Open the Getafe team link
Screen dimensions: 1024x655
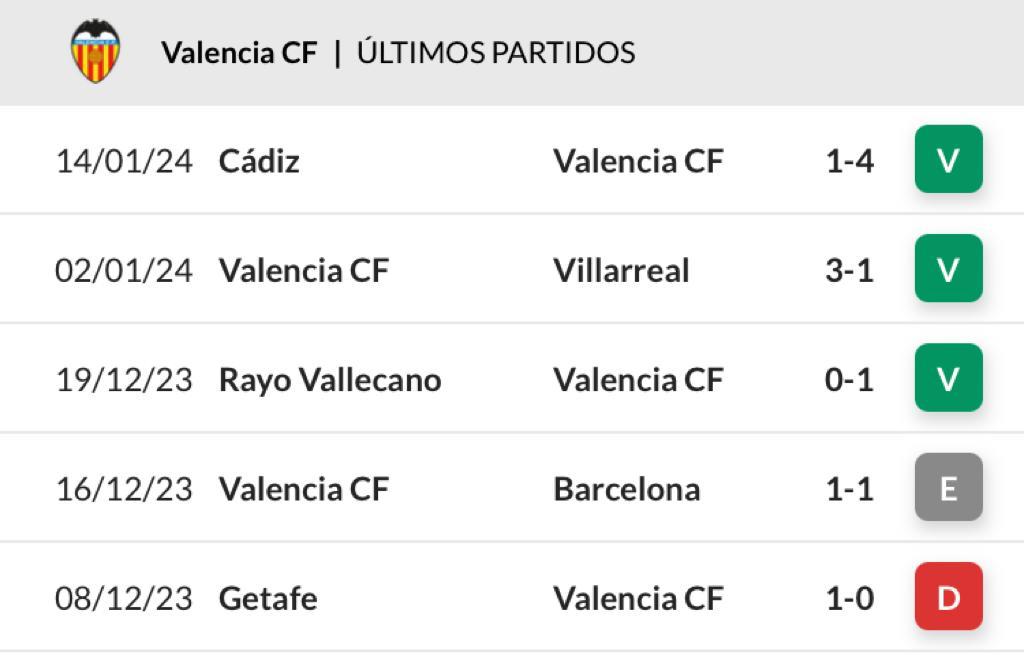coord(268,598)
